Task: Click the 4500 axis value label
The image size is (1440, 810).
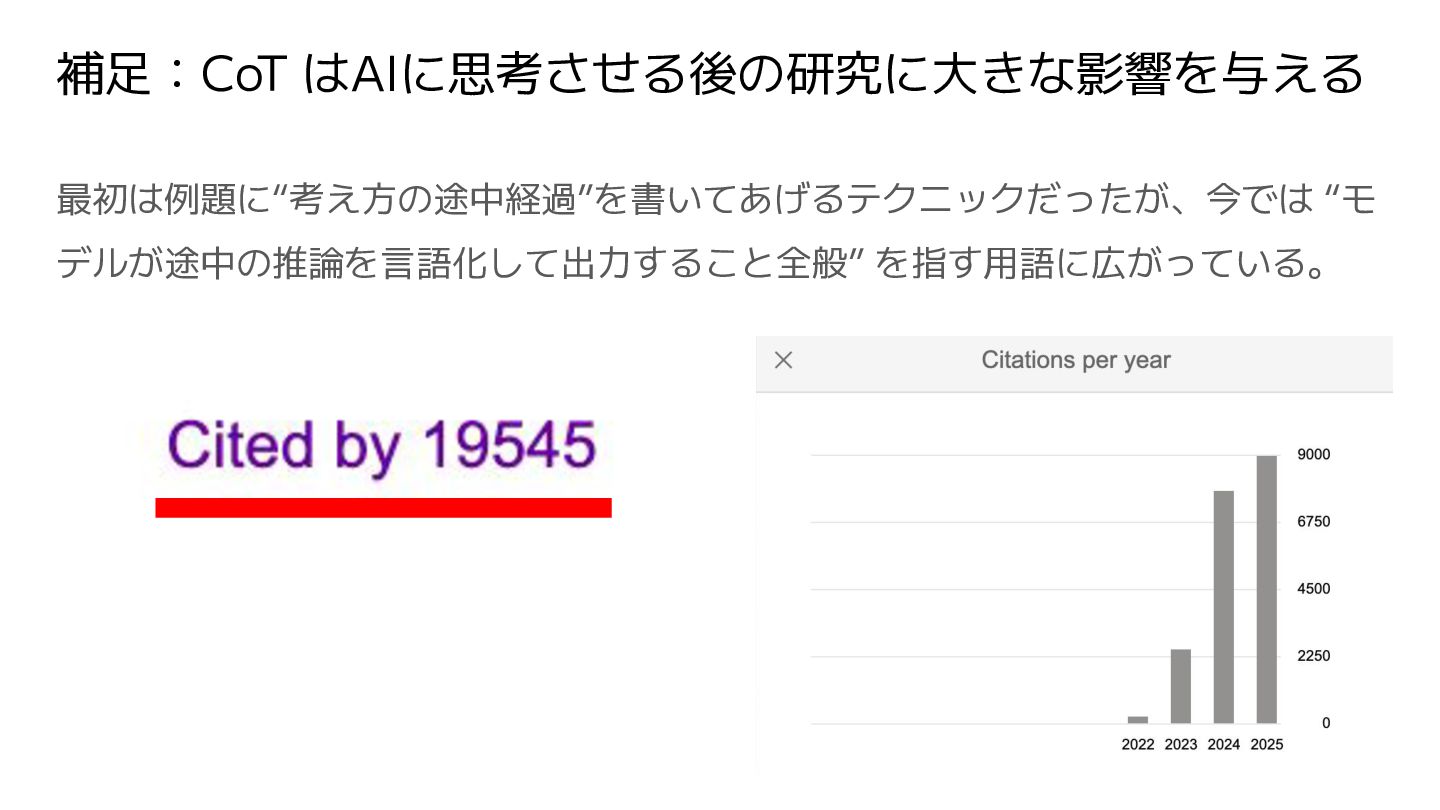Action: coord(1314,589)
